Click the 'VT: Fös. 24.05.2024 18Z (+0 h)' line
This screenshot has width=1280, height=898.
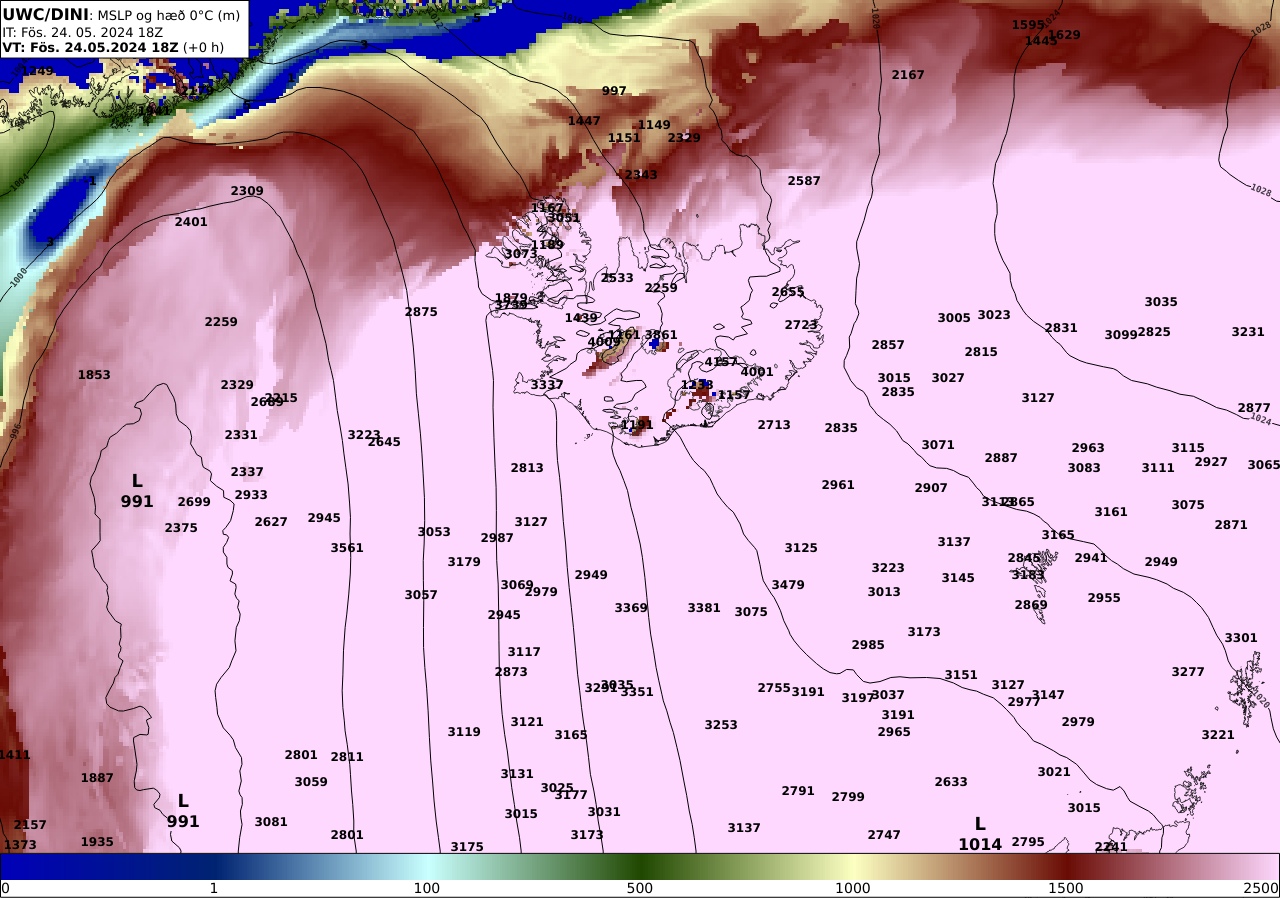tap(113, 47)
